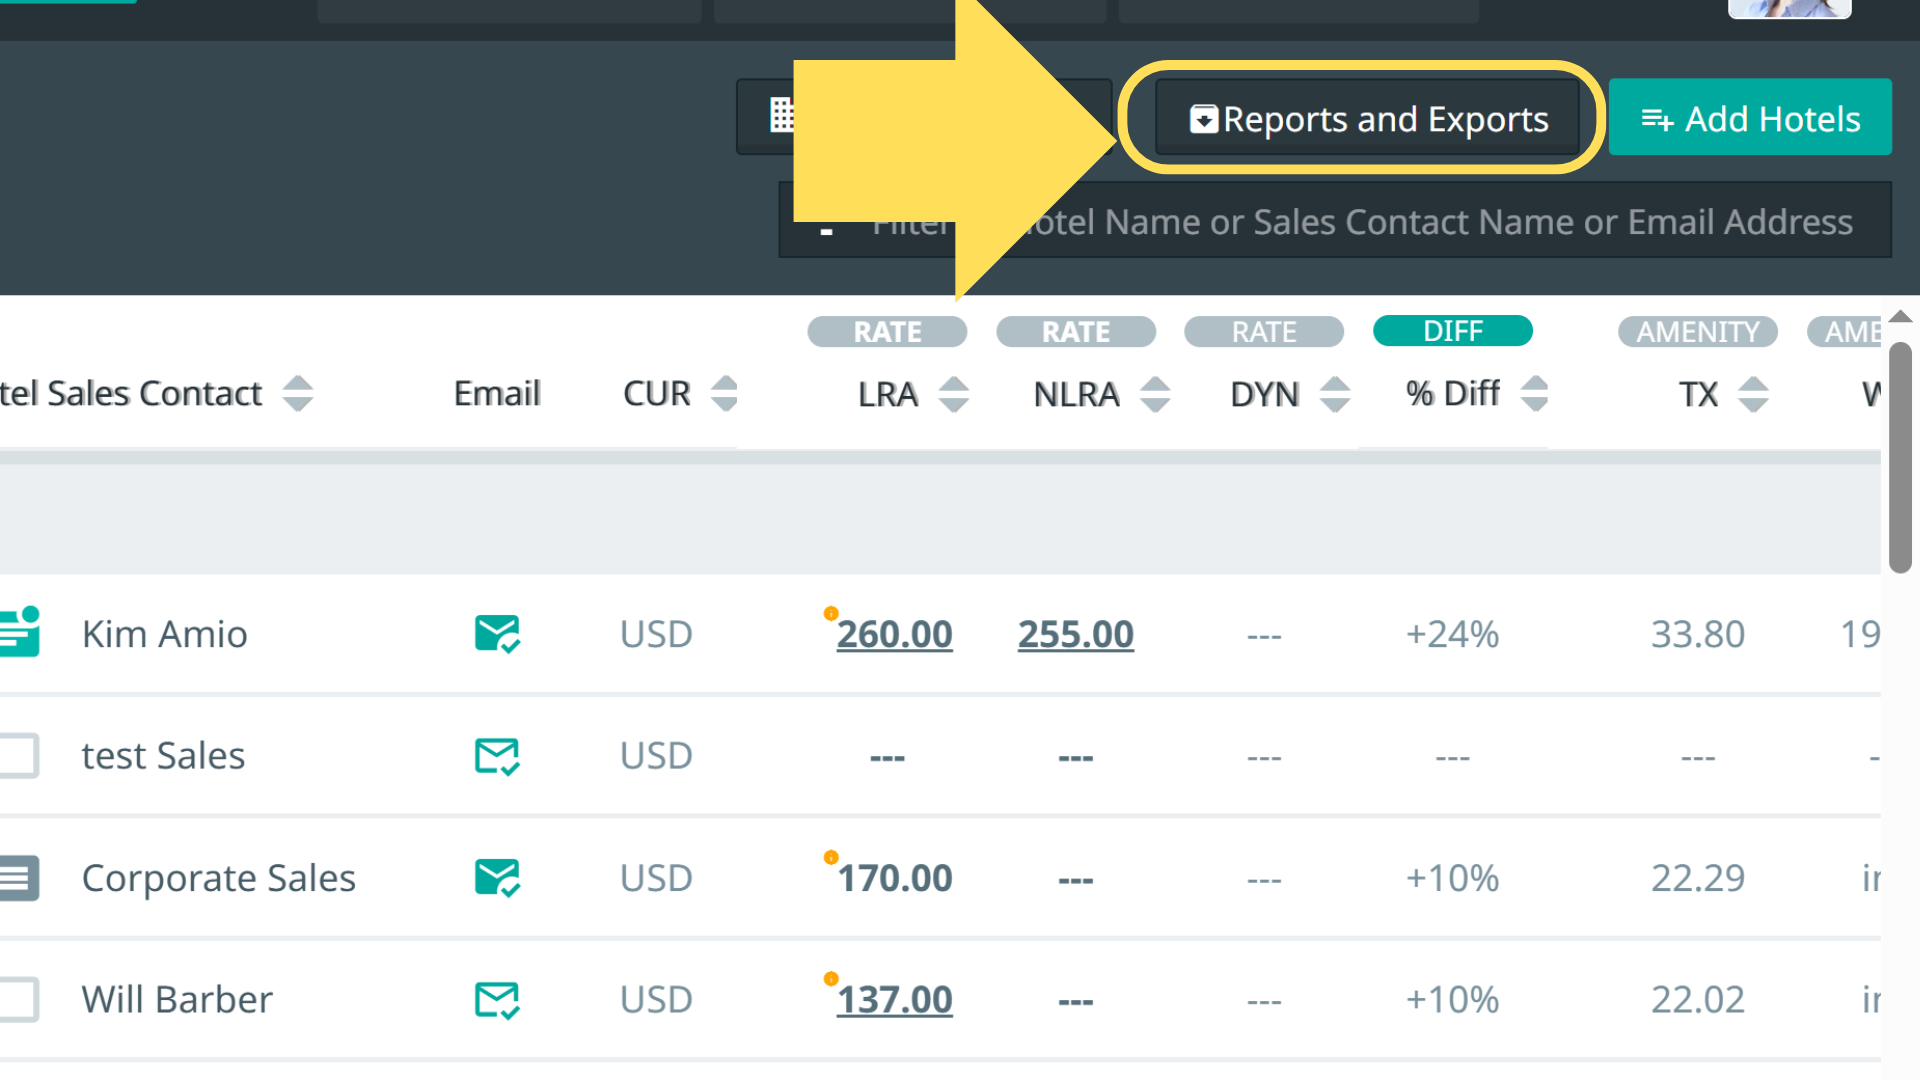Select the AMENITY column group tag
Image resolution: width=1920 pixels, height=1080 pixels.
1697,331
